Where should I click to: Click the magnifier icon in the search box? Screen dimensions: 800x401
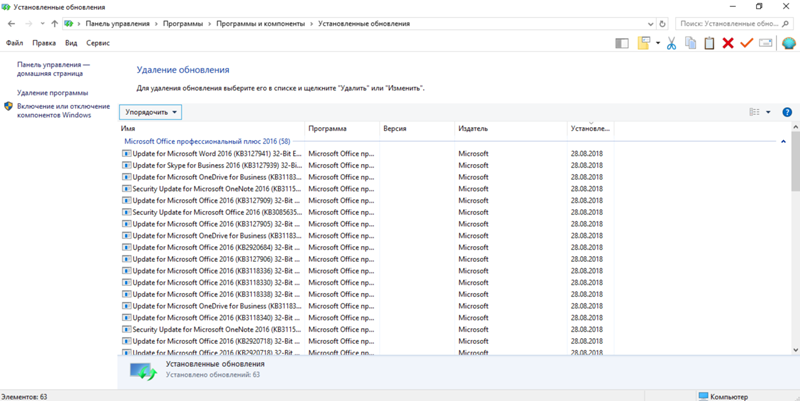pos(786,24)
